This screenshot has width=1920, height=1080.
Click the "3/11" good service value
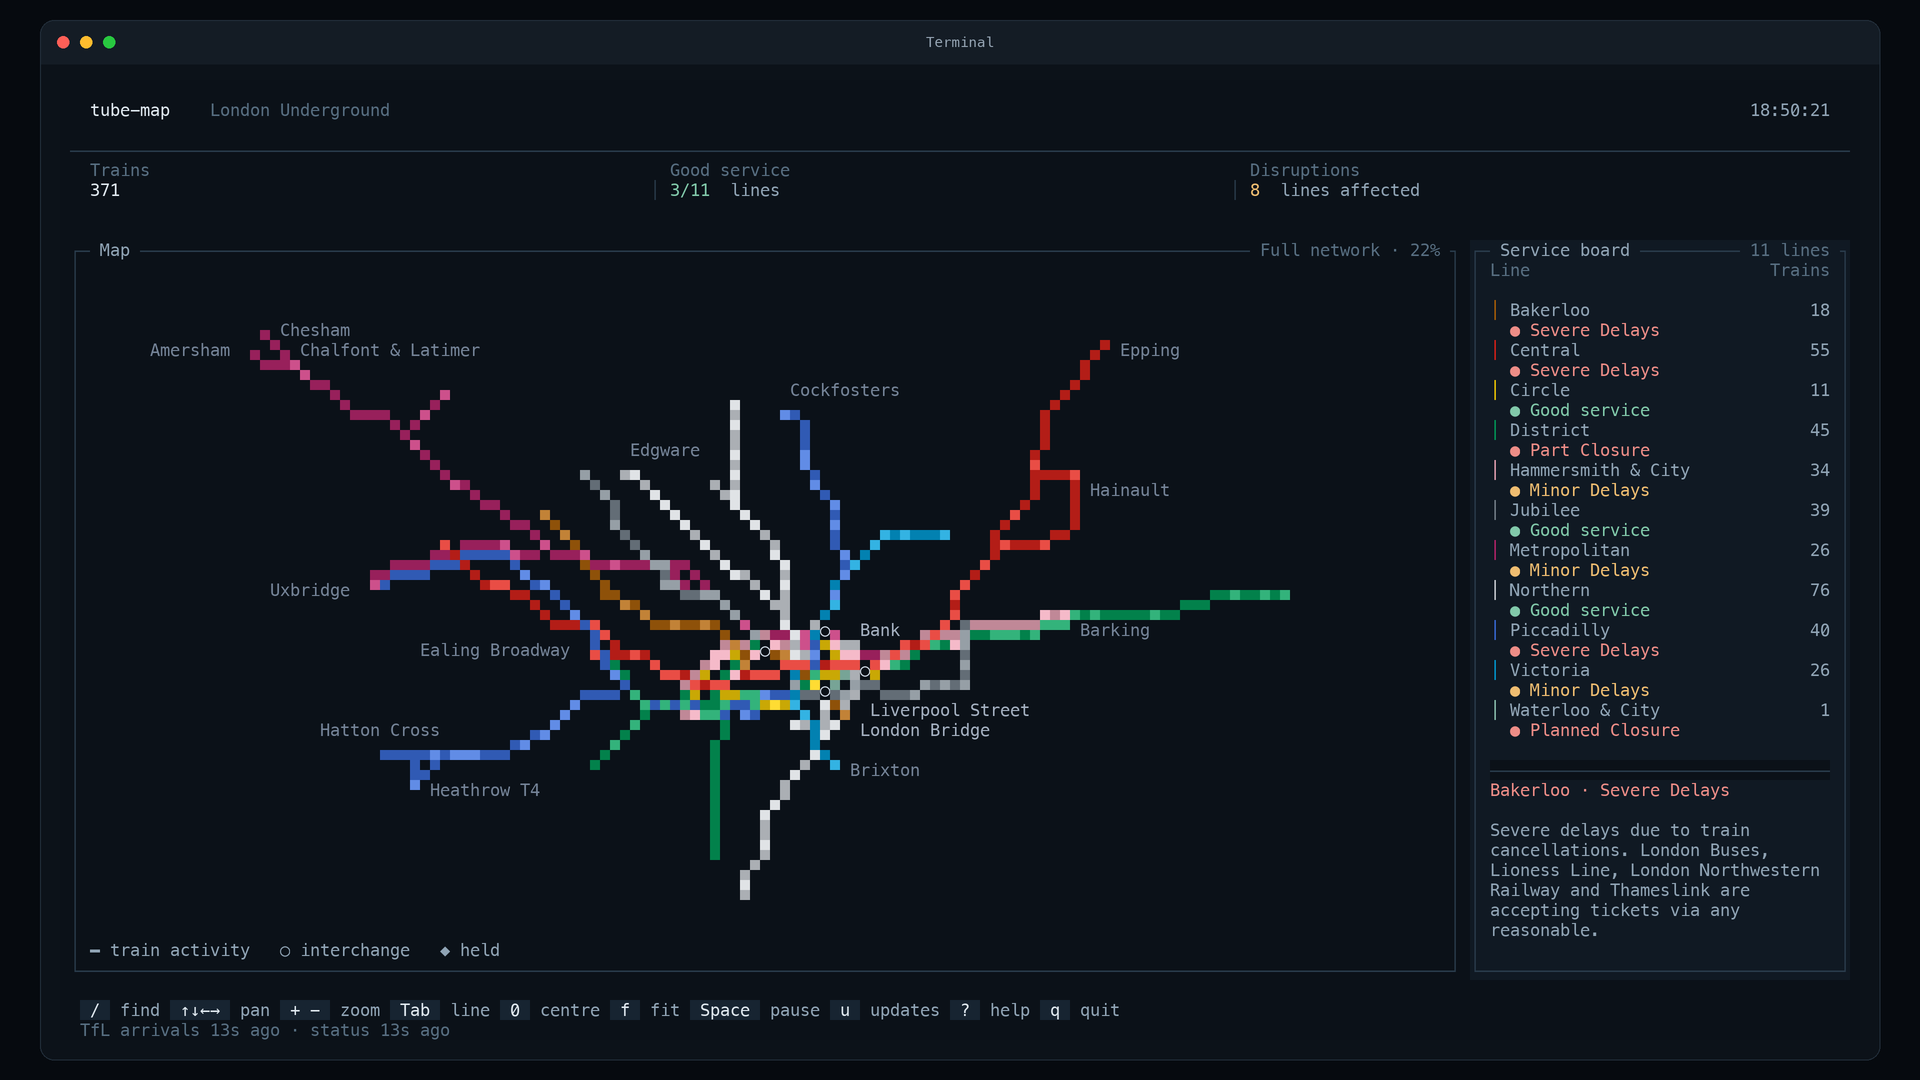[690, 190]
